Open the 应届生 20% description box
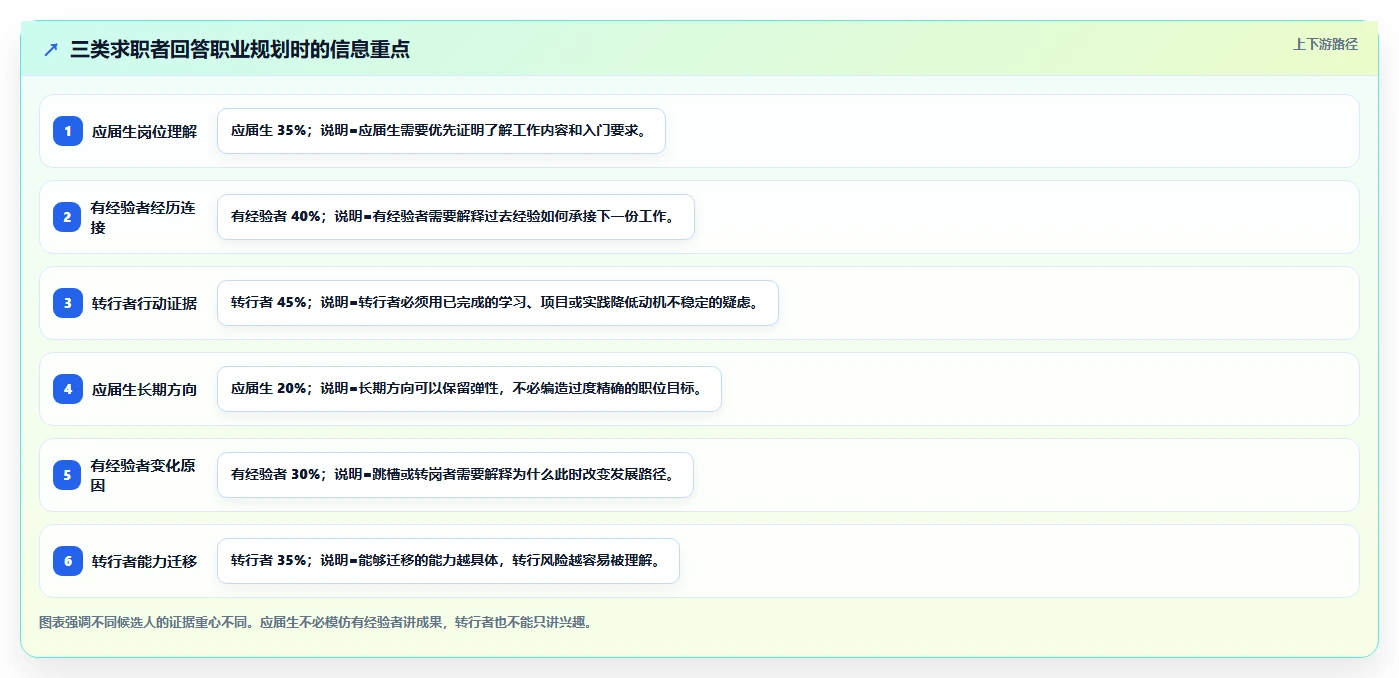 469,389
